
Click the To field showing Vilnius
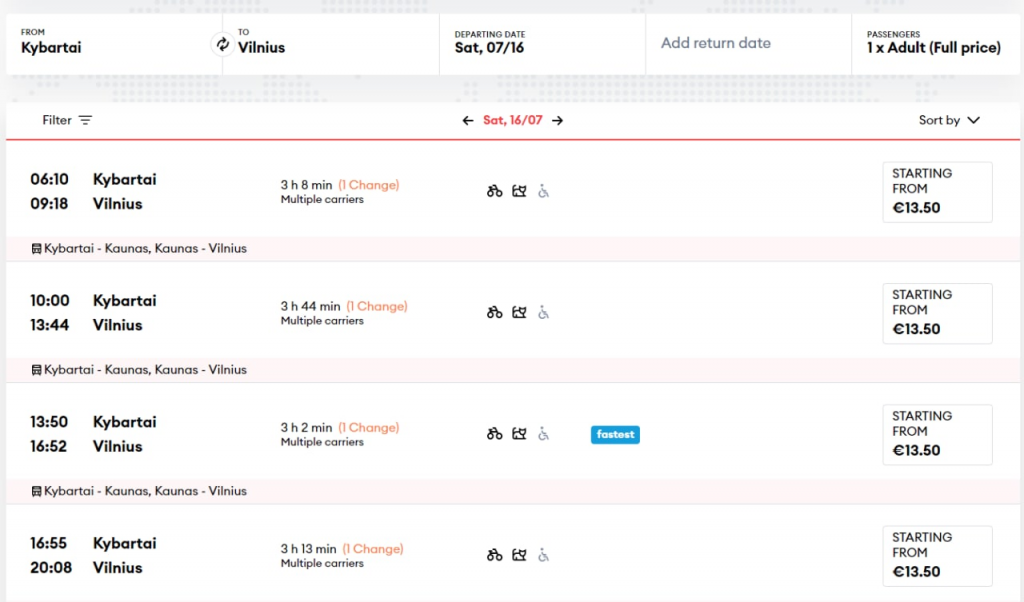330,44
